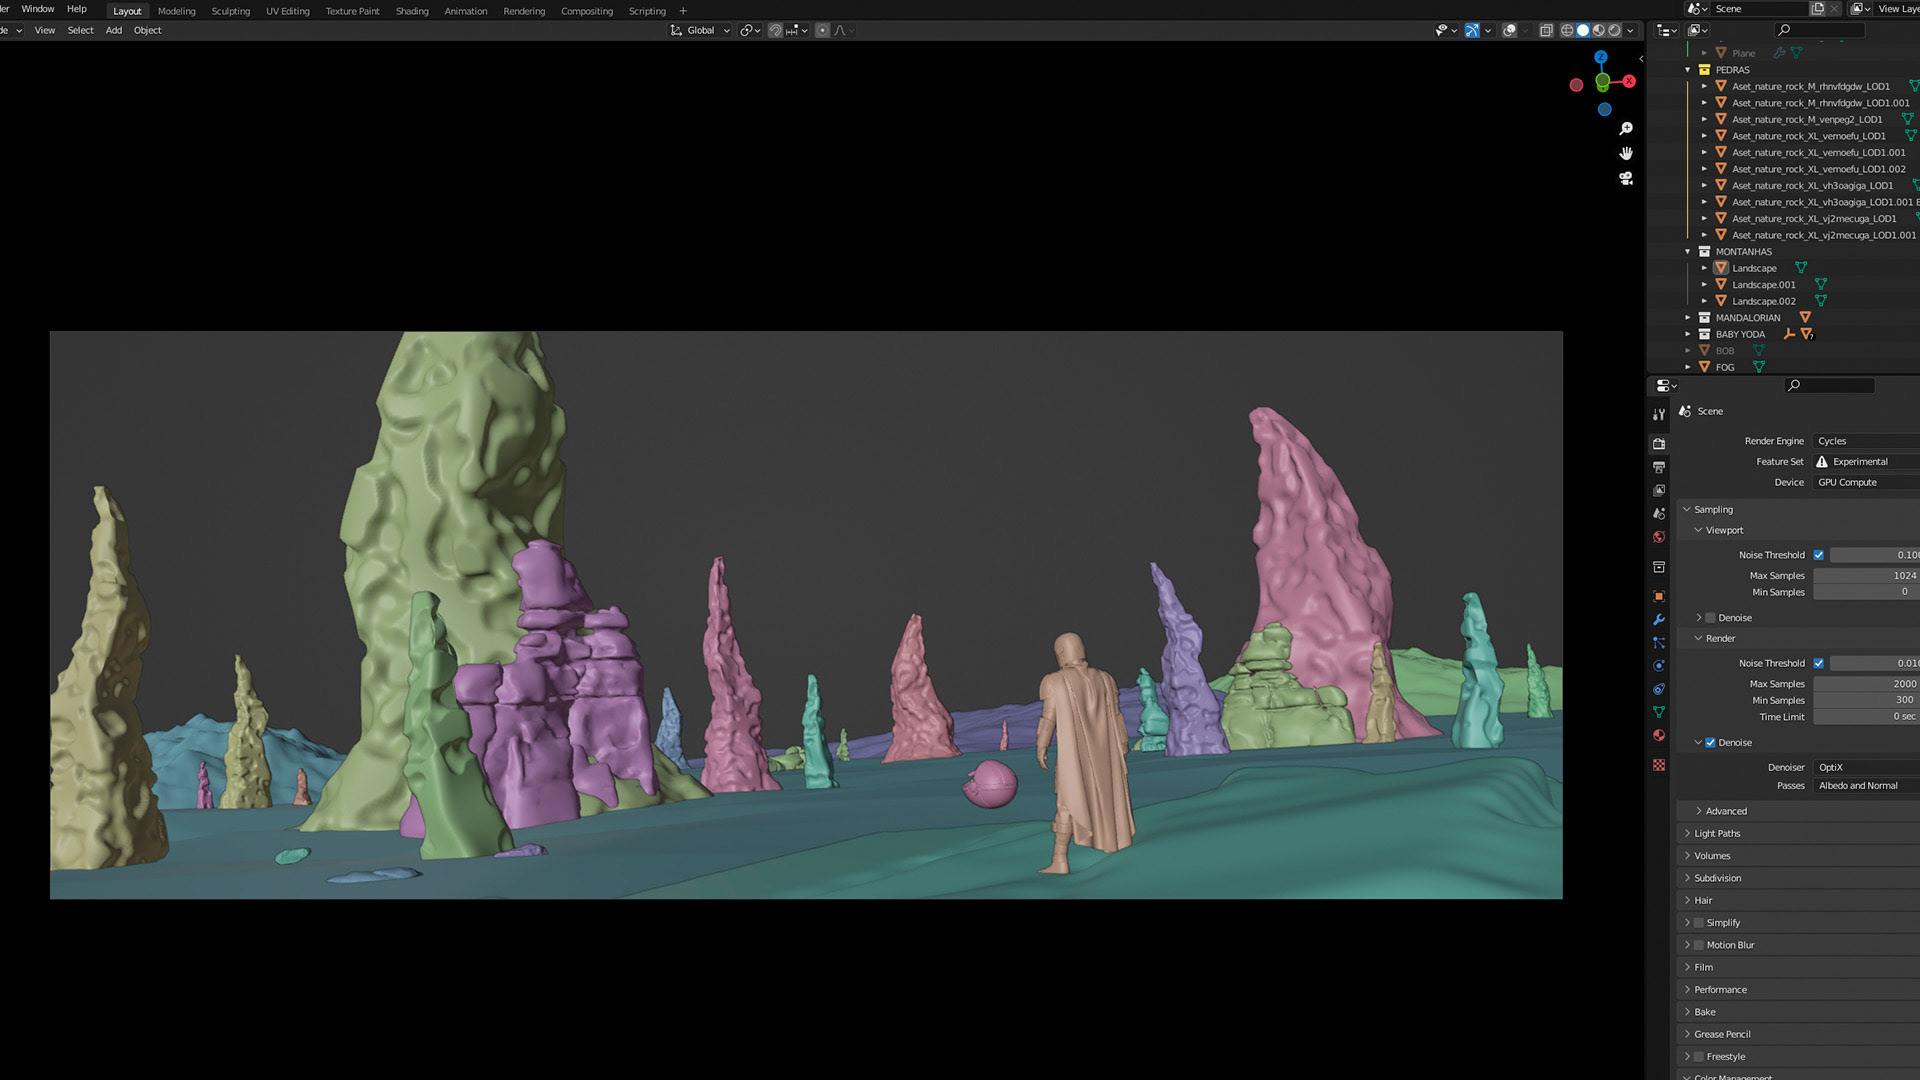Enable the Motion Blur checkbox
Screen dimensions: 1920x1080
[x=1698, y=945]
